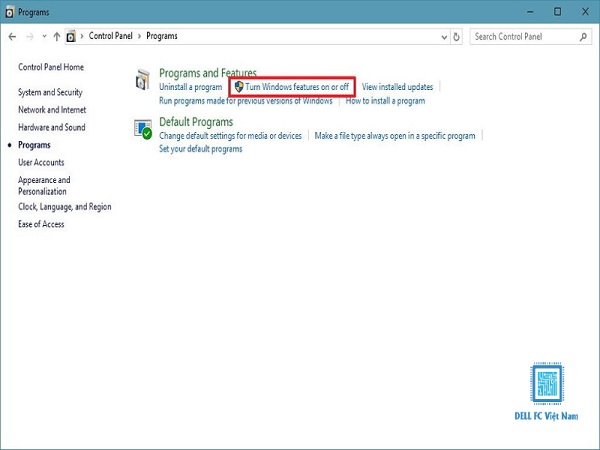Open the Recent locations dropdown arrow
This screenshot has width=600, height=450.
tap(44, 37)
